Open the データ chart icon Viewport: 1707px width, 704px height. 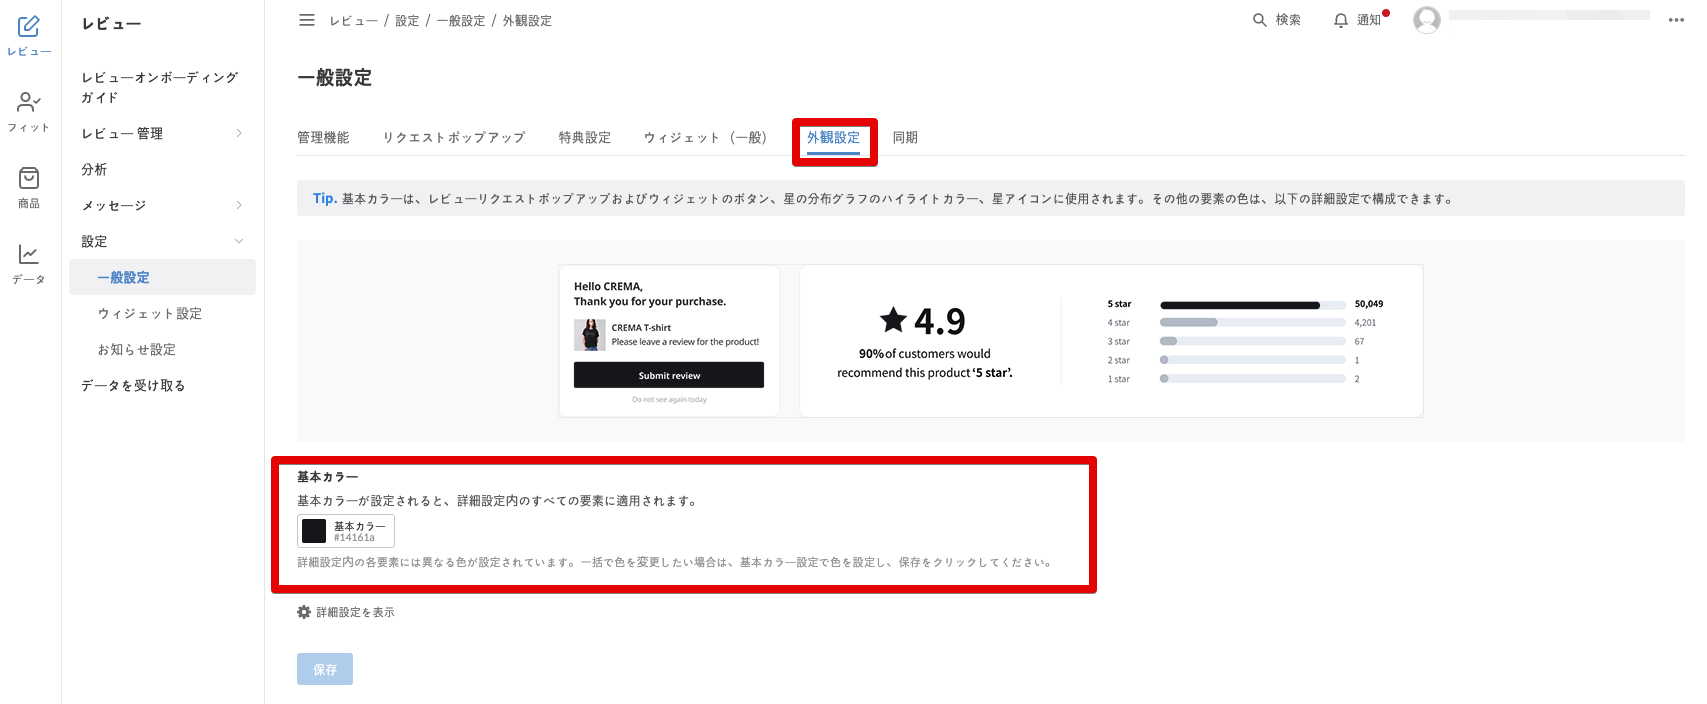pyautogui.click(x=29, y=255)
